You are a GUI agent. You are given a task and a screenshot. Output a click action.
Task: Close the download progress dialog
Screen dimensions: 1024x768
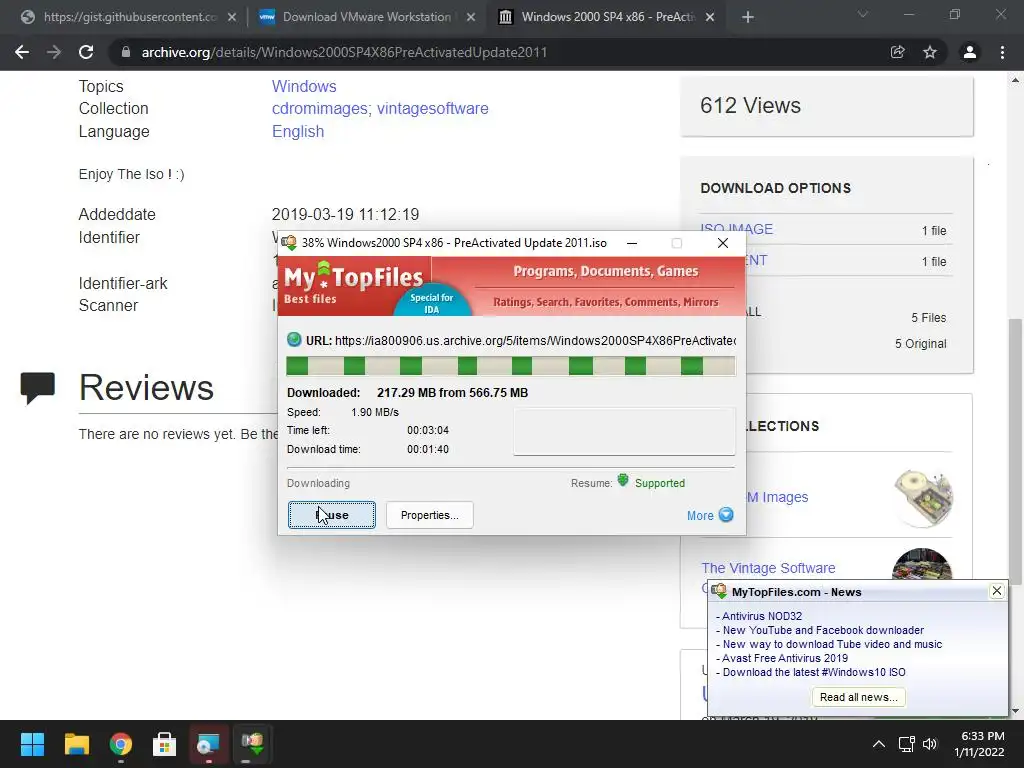pyautogui.click(x=722, y=243)
